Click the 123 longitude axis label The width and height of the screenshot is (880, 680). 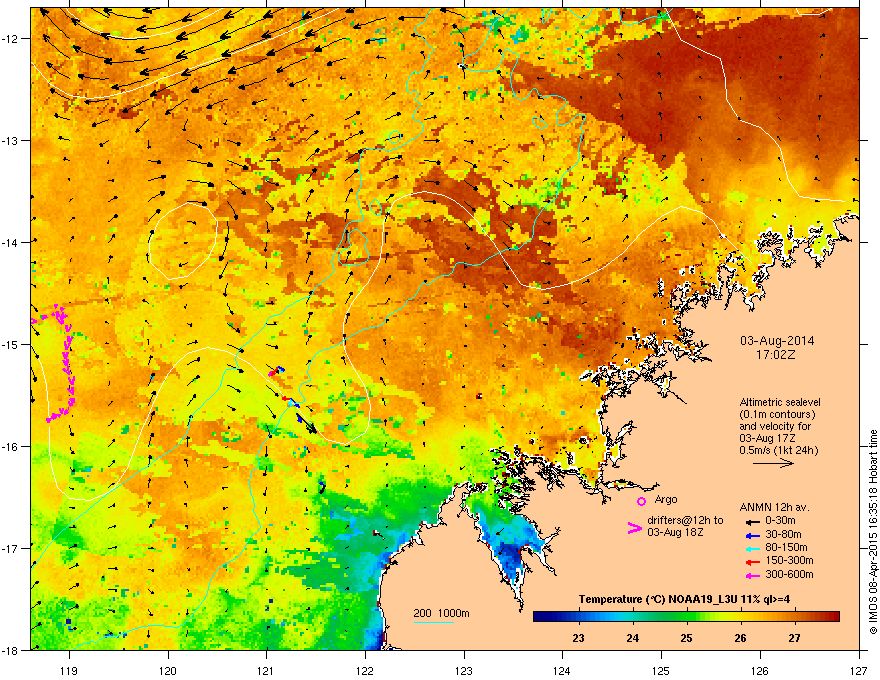click(x=464, y=670)
